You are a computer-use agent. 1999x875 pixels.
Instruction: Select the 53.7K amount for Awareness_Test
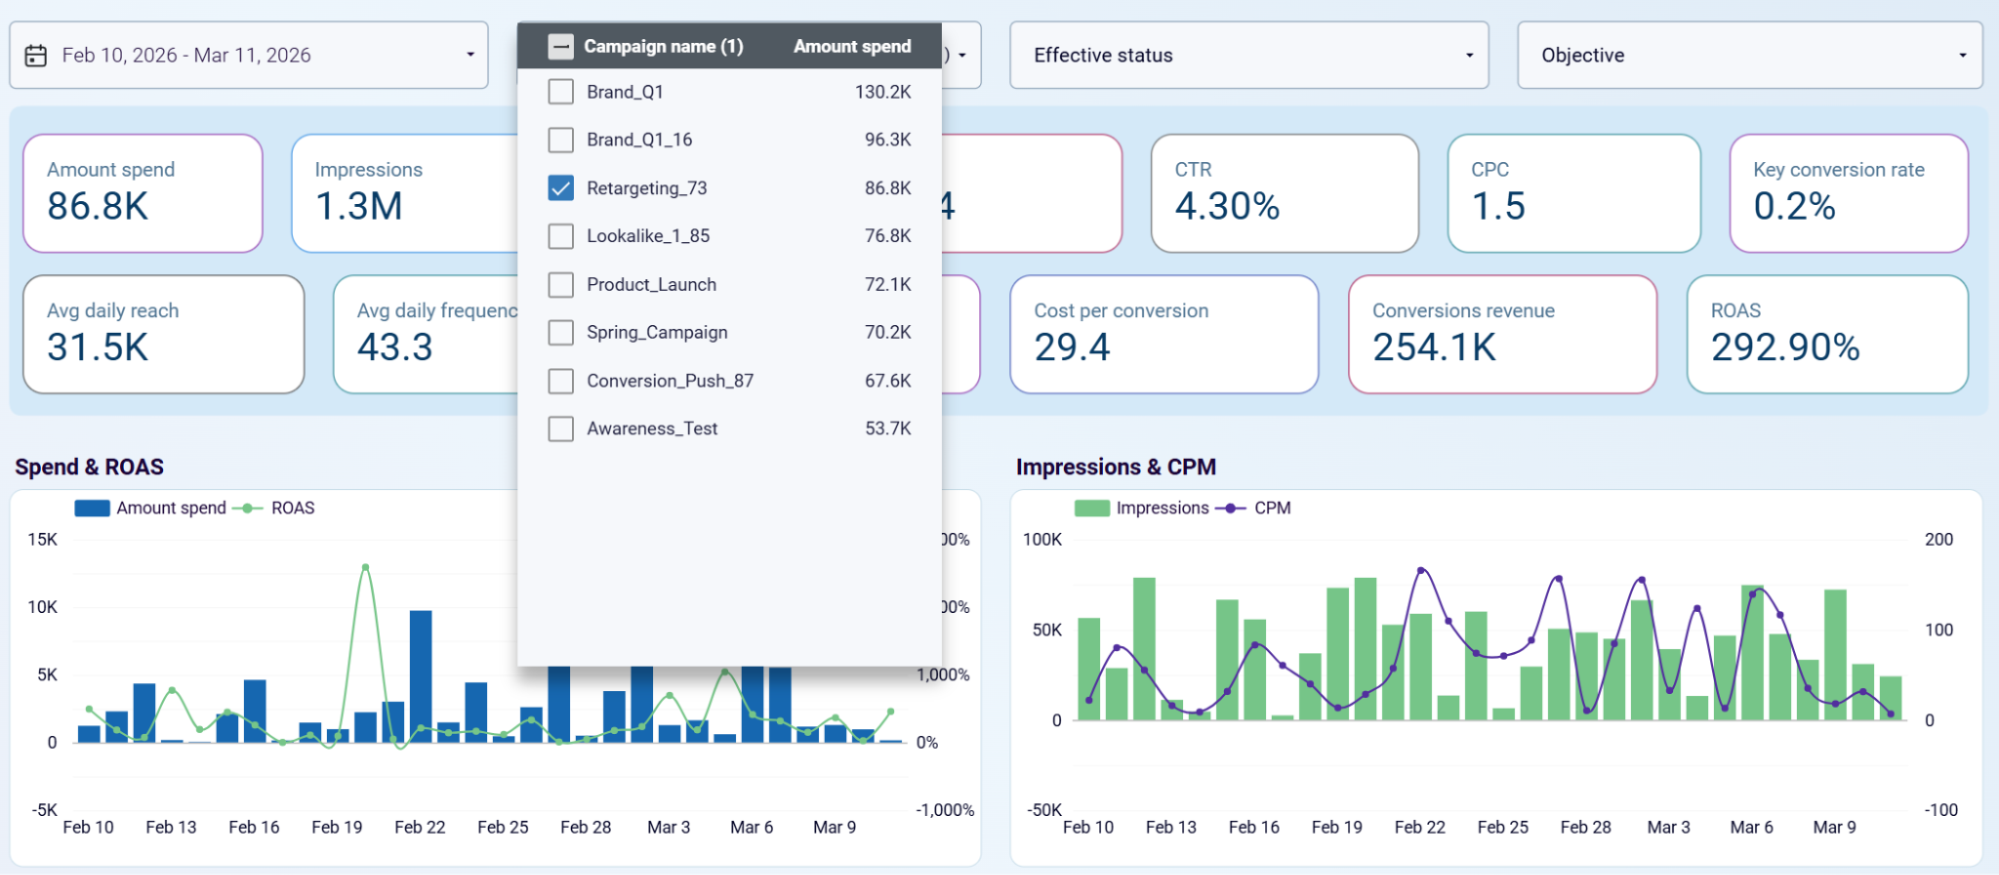(888, 429)
